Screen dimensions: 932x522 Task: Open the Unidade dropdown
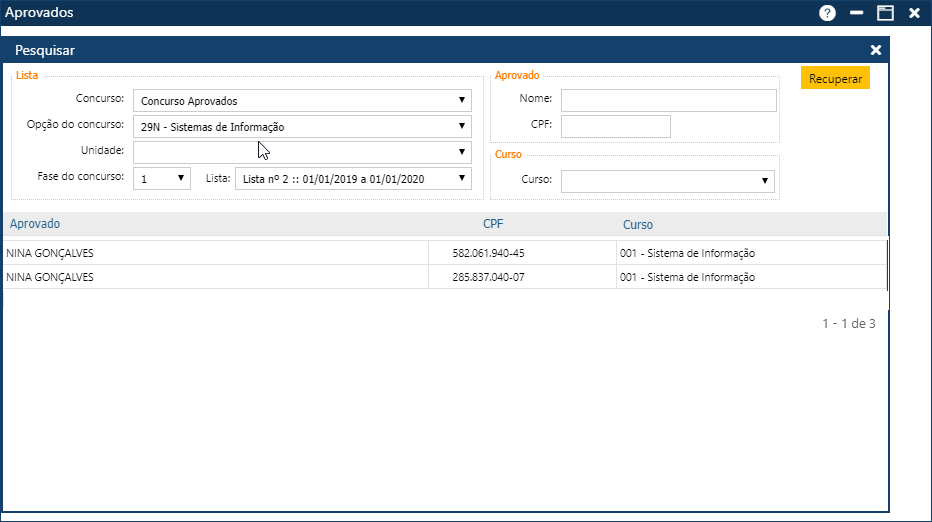pos(302,152)
